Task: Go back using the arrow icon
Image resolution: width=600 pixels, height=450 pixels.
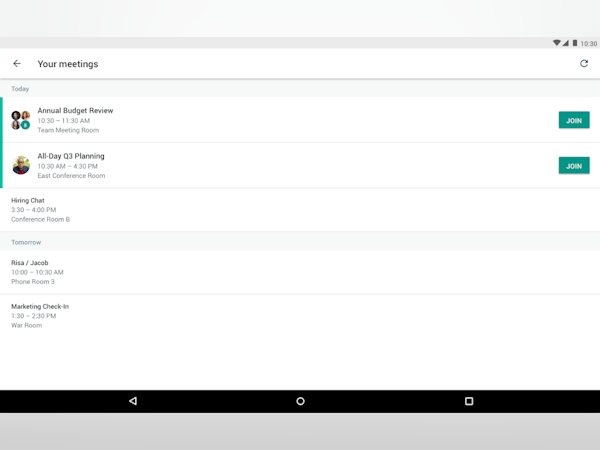Action: coord(17,64)
